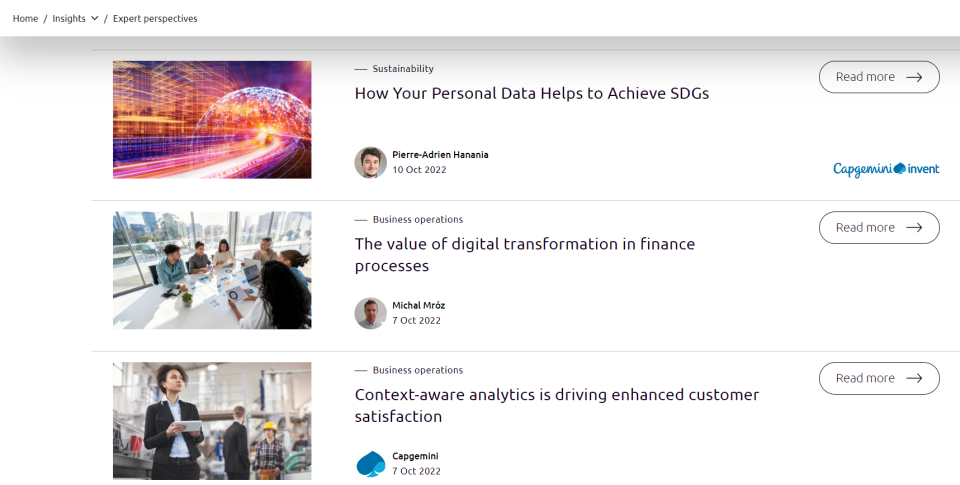960x485 pixels.
Task: Click arrow icon on SDGs Read more
Action: 914,77
